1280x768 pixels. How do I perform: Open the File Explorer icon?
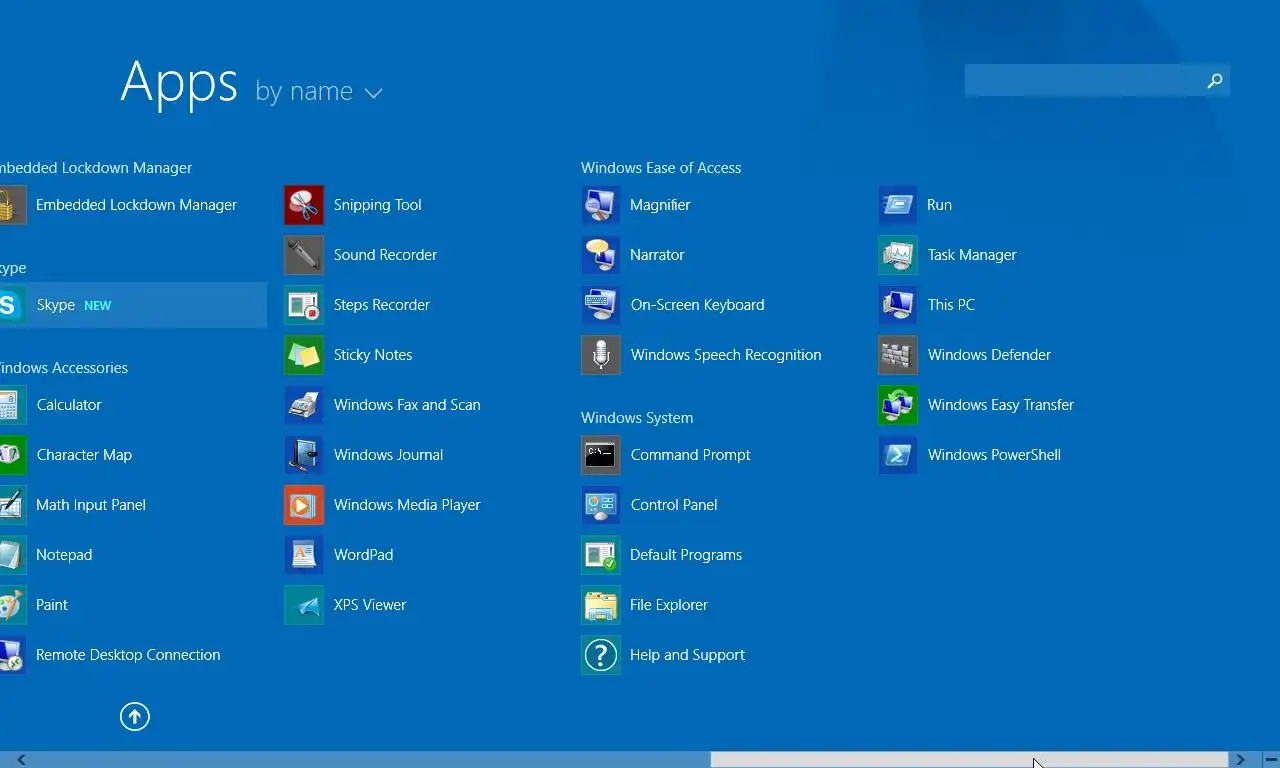[x=601, y=605]
